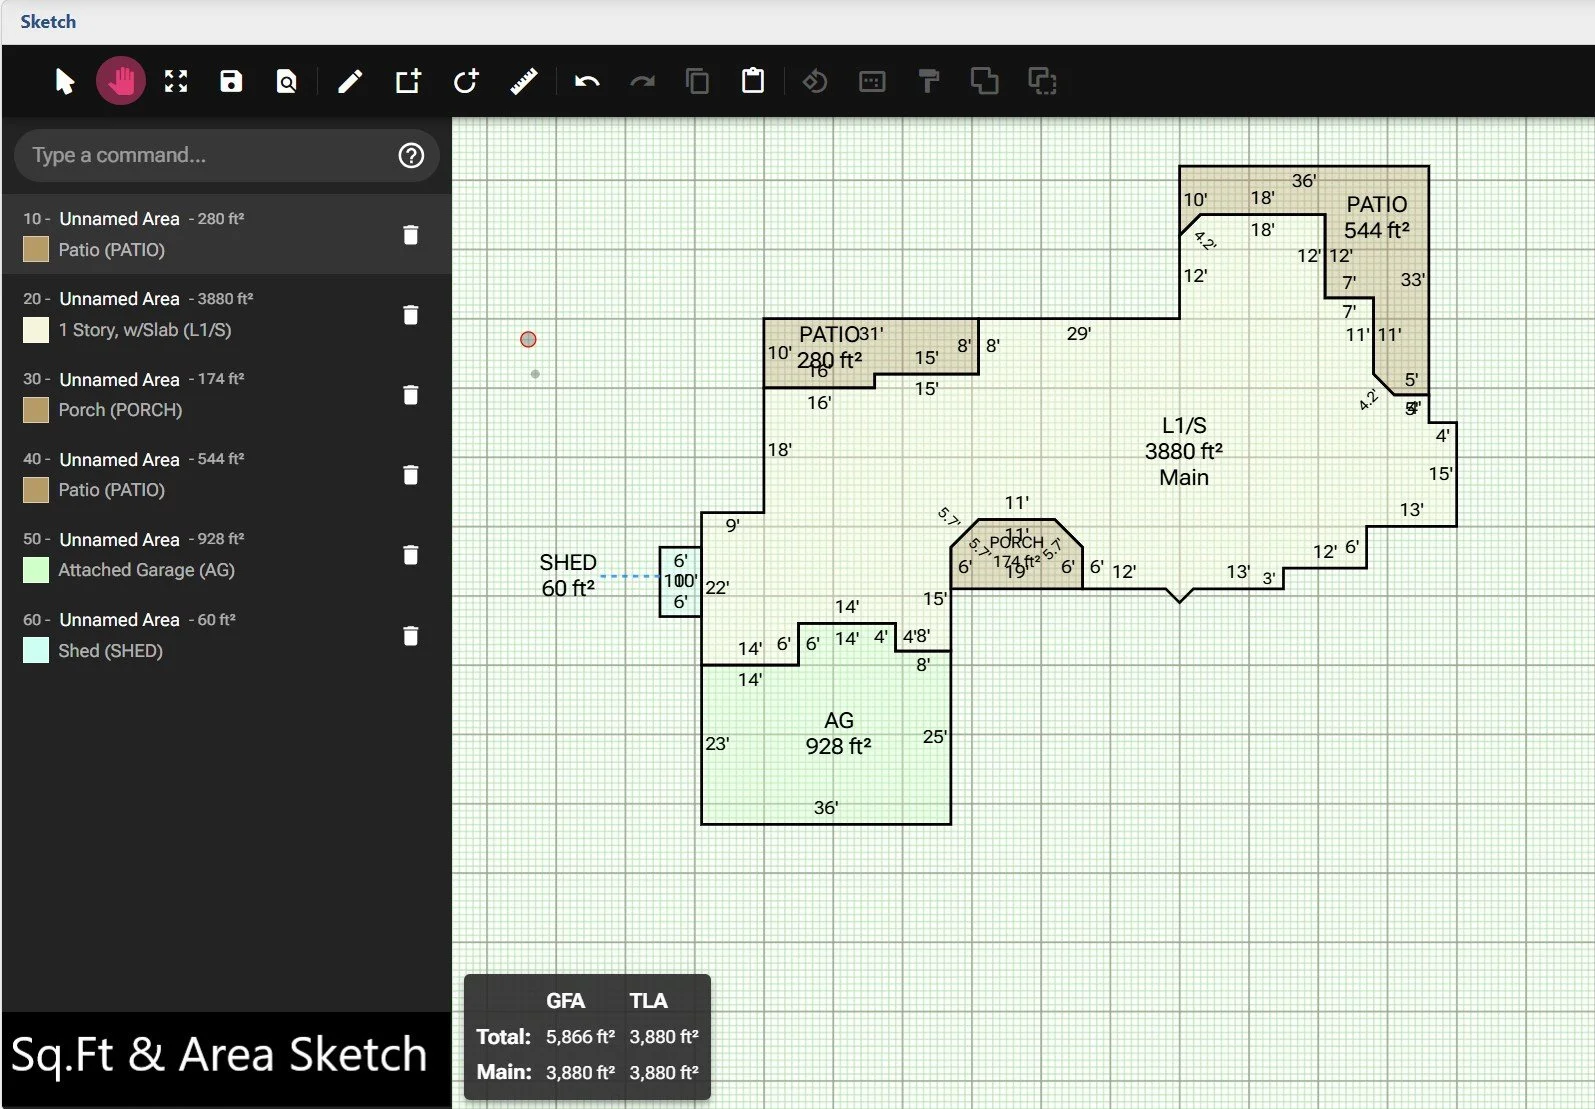Click the rotate shape diamond icon
The width and height of the screenshot is (1595, 1109).
click(815, 81)
